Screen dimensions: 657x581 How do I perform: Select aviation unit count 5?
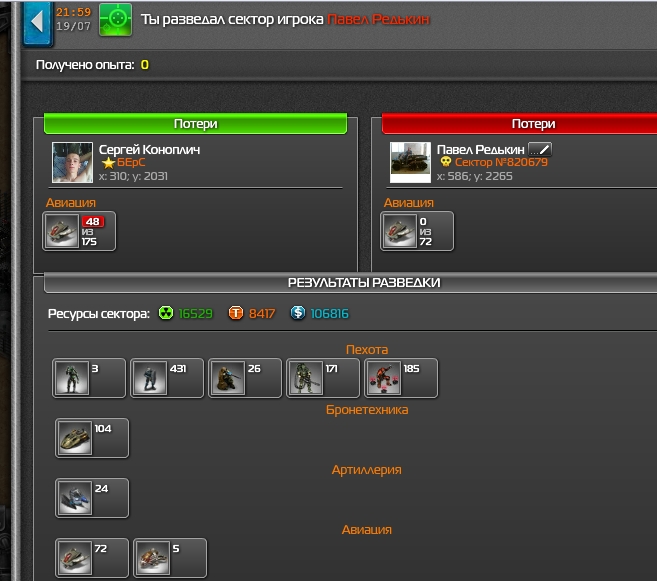pos(170,558)
